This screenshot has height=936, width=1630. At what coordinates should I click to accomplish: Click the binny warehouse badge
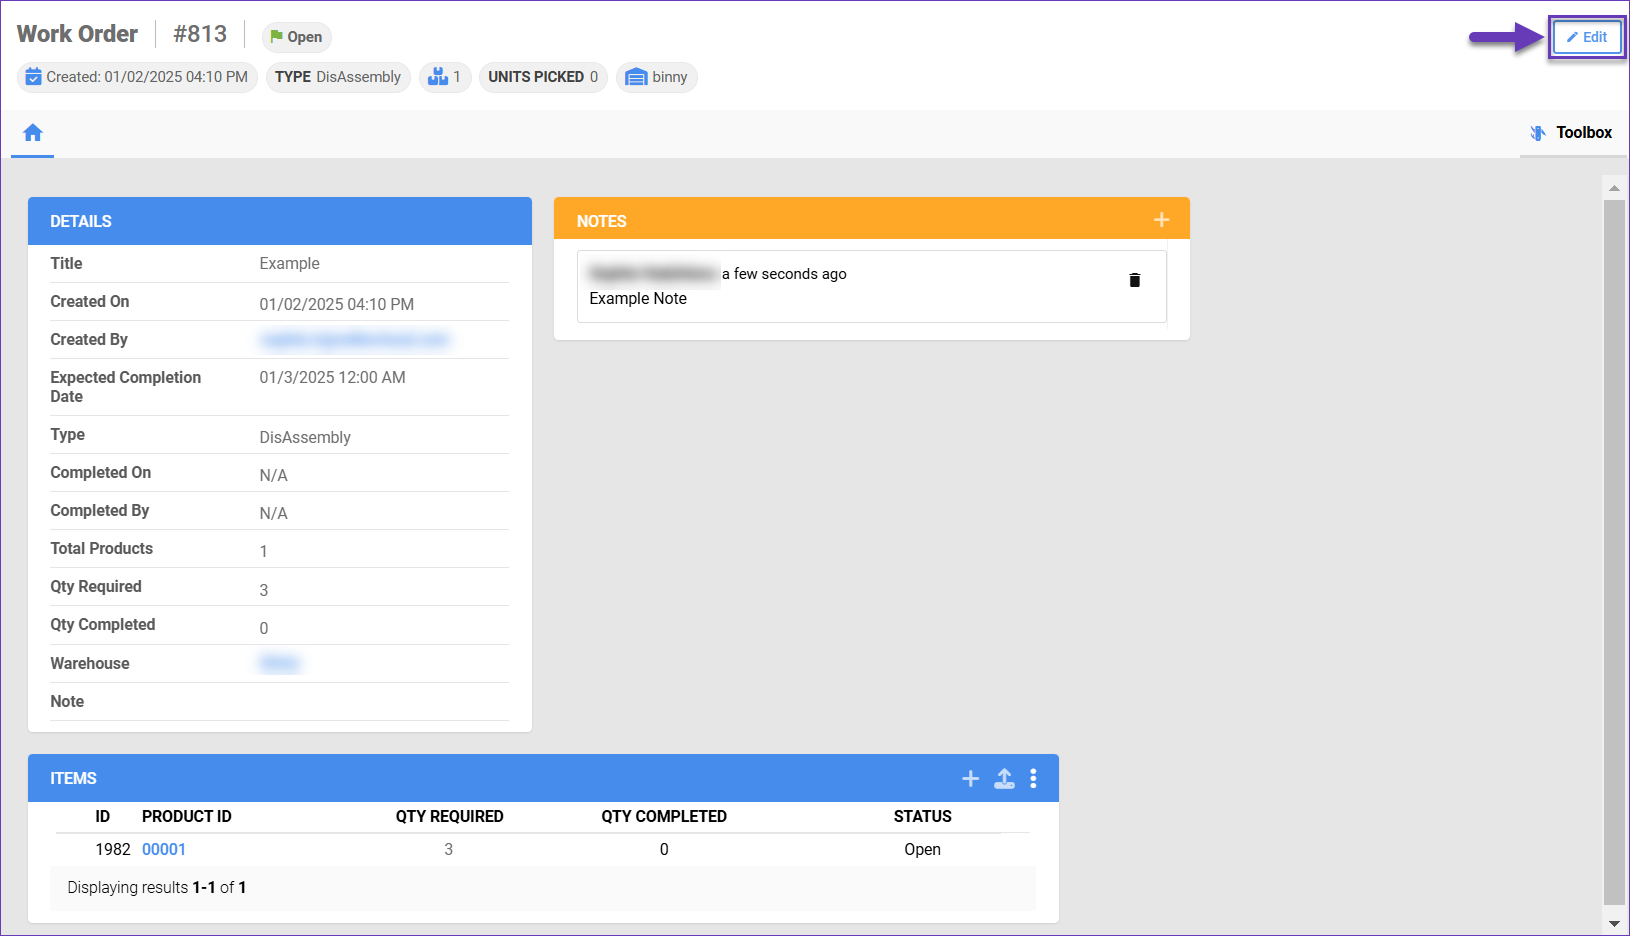tap(657, 77)
